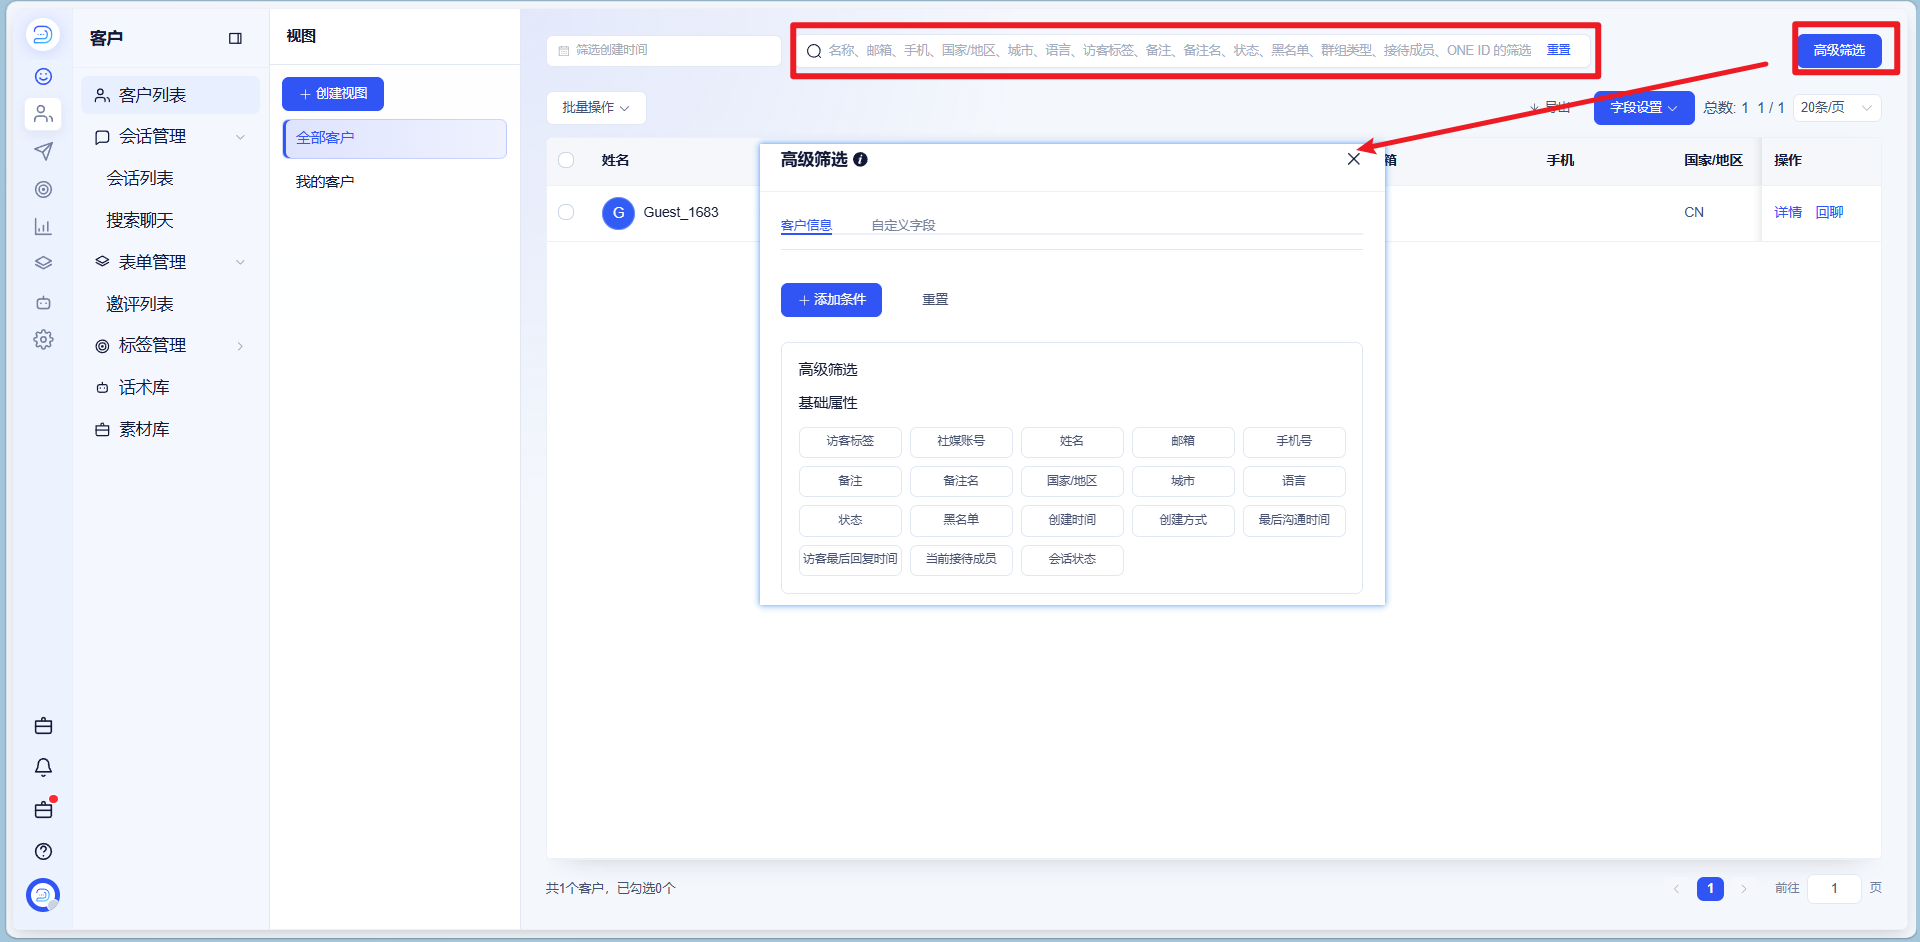Open the bar chart statistics icon
Image resolution: width=1920 pixels, height=942 pixels.
pos(43,226)
